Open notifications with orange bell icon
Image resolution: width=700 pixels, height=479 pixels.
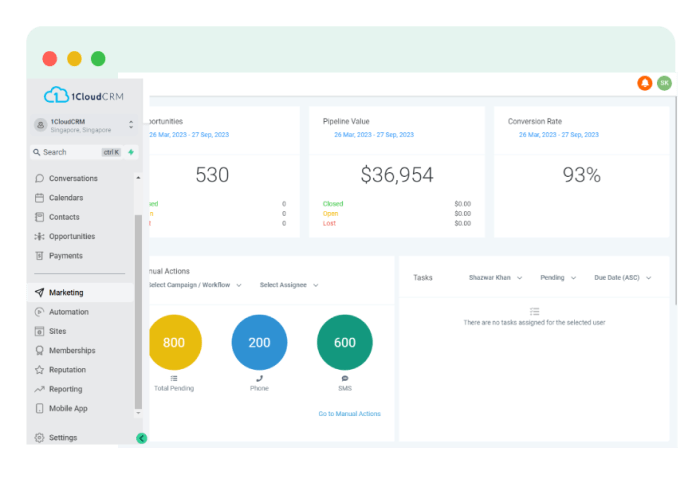click(x=645, y=83)
